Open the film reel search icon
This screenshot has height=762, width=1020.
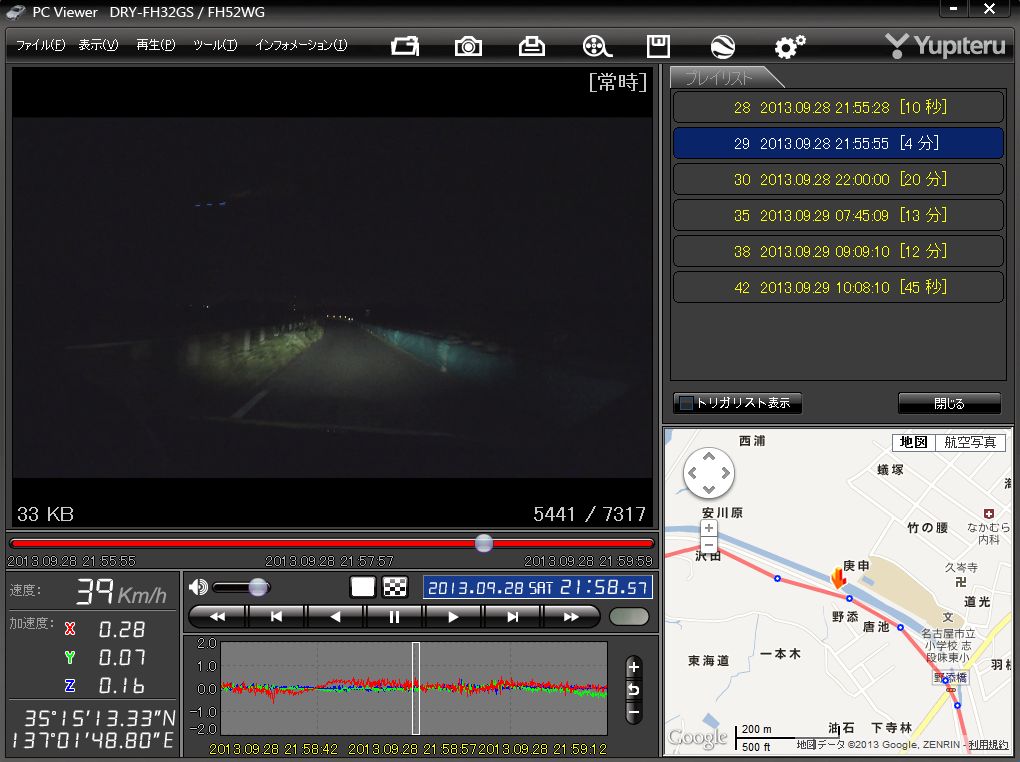click(597, 46)
